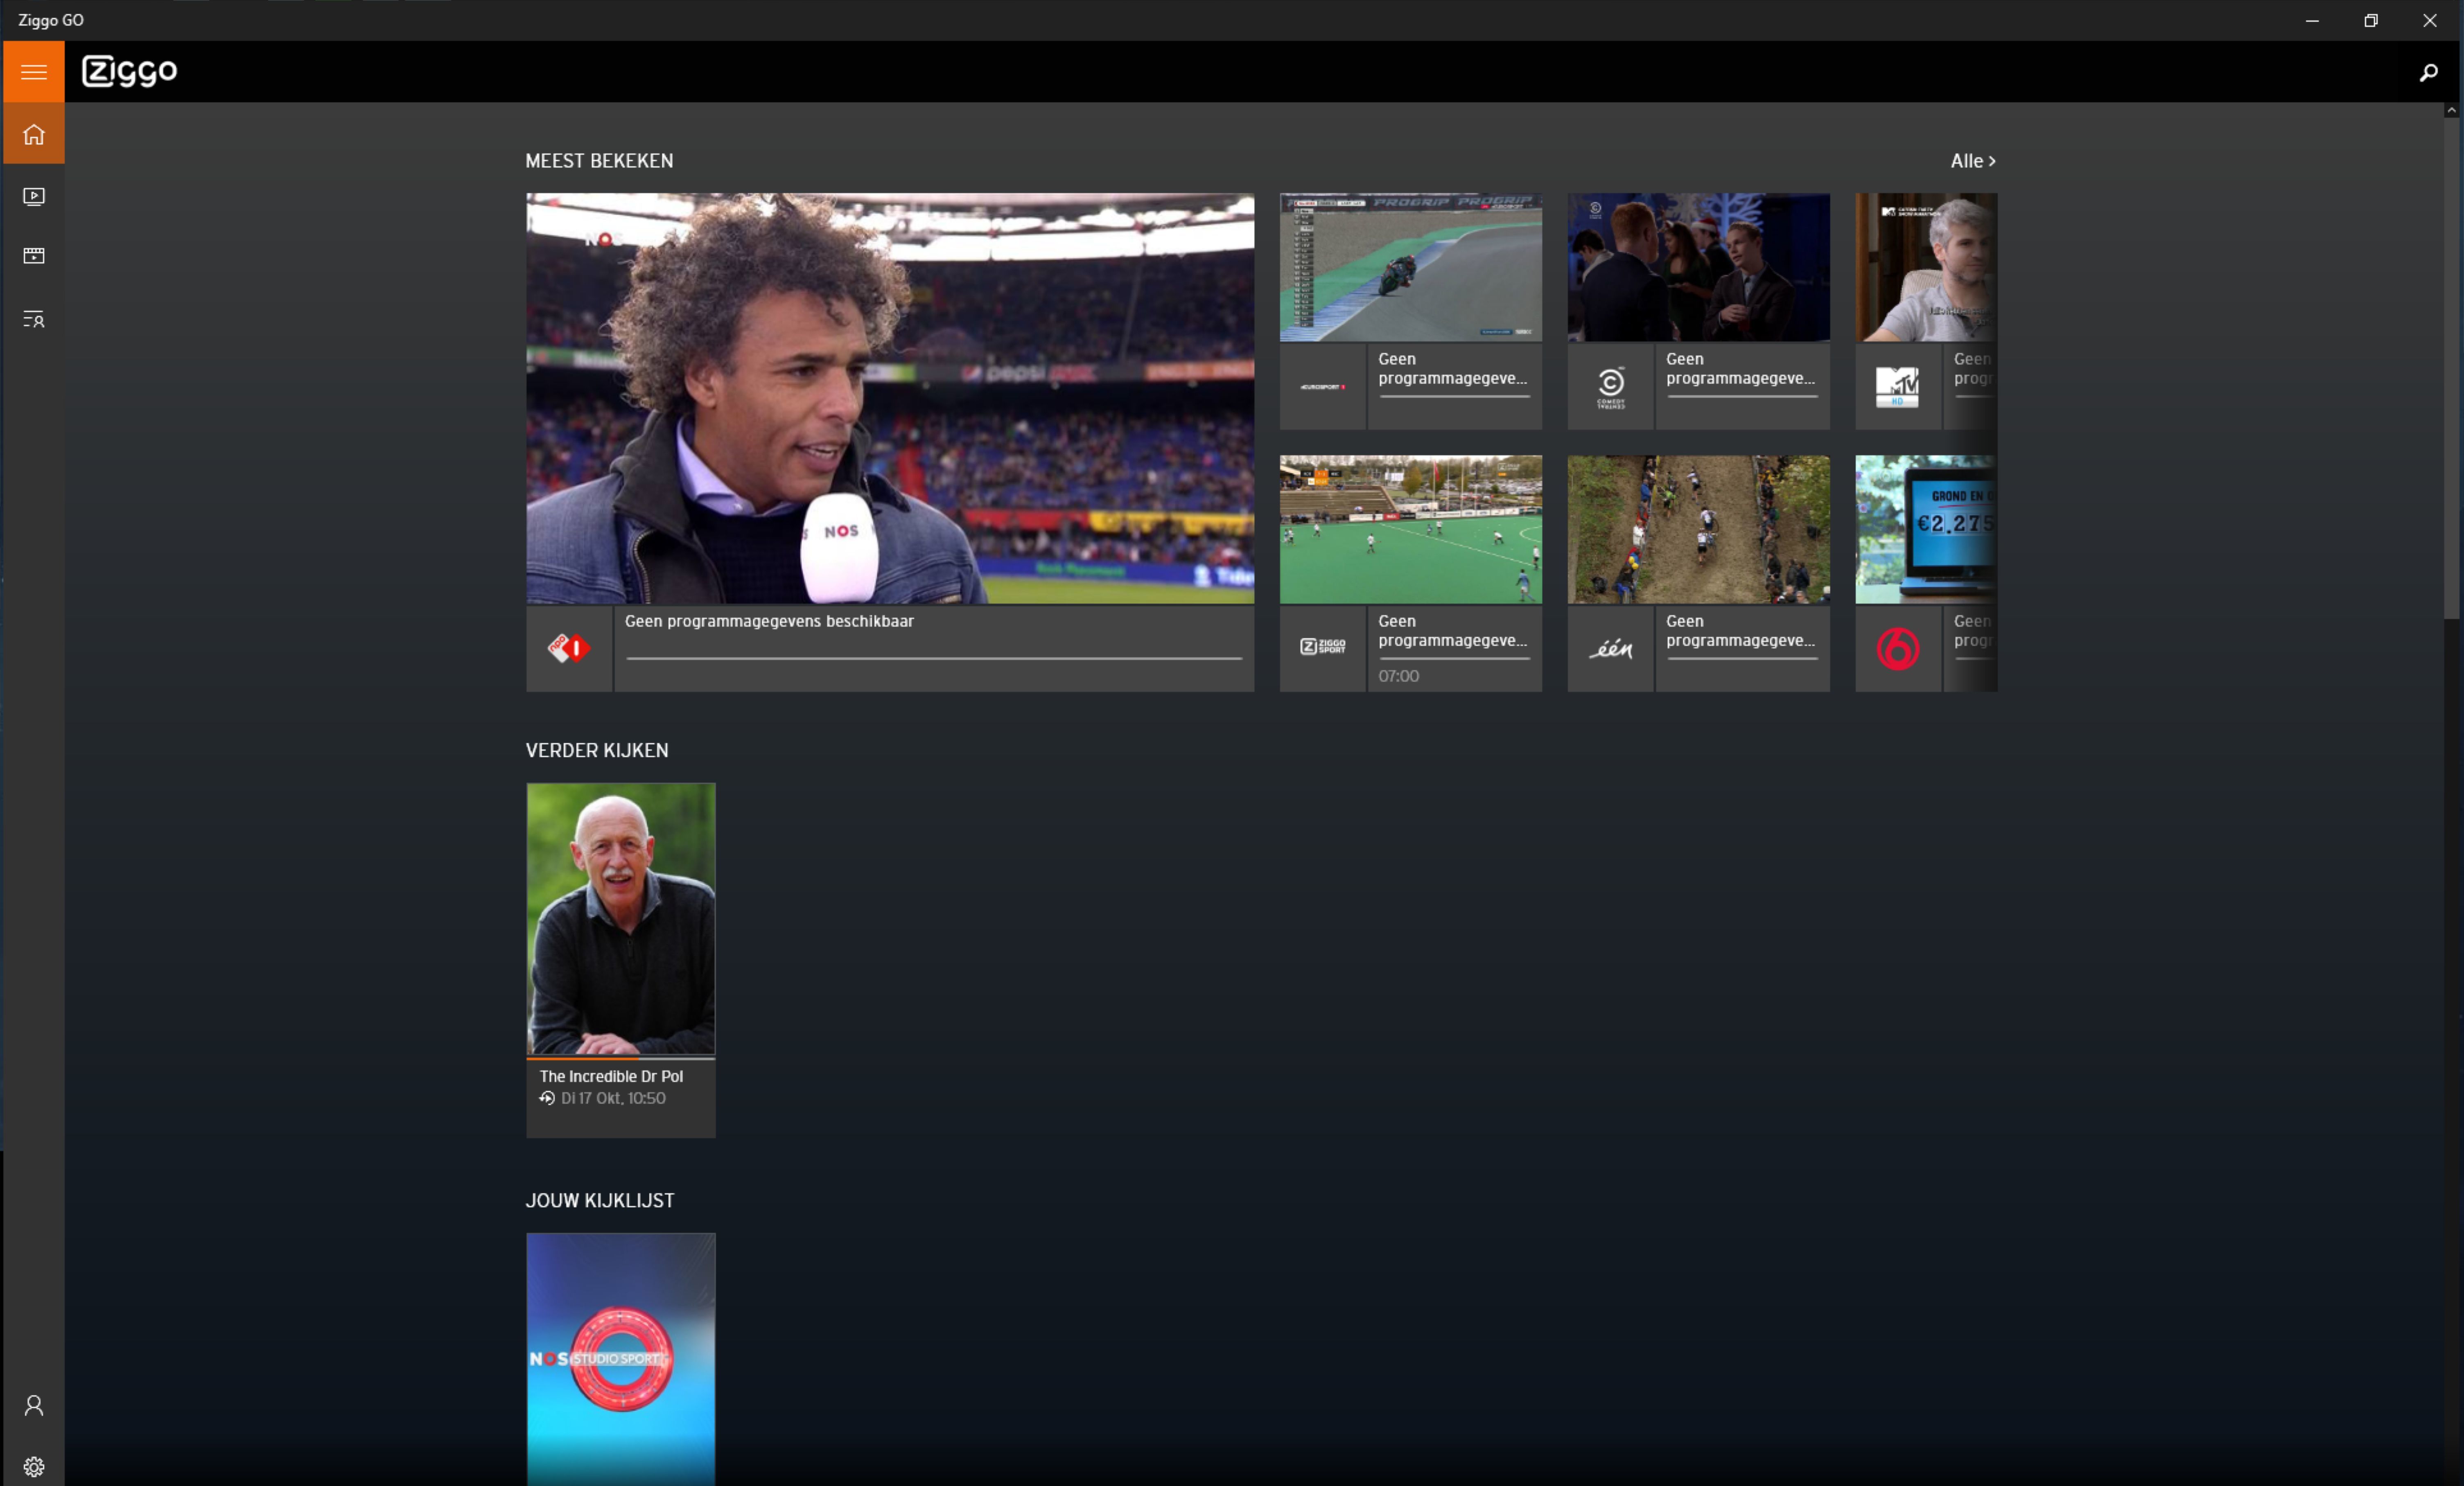Click the VERDER KIJKEN heading
Viewport: 2464px width, 1486px height.
pos(597,750)
